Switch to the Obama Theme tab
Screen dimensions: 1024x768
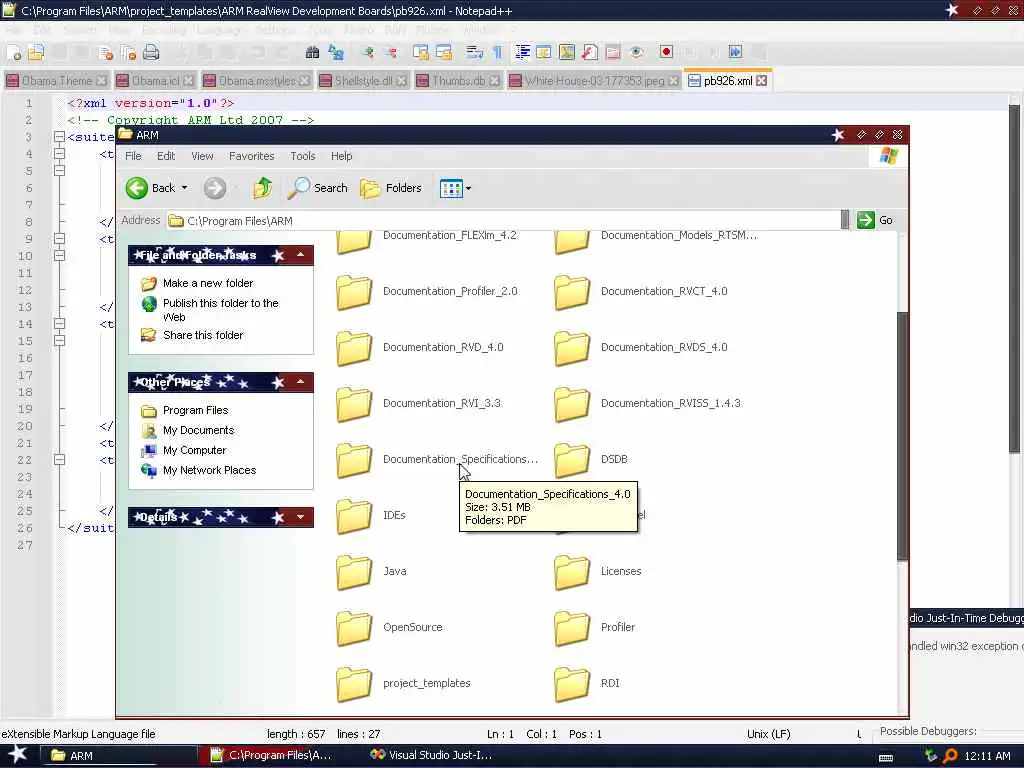56,80
